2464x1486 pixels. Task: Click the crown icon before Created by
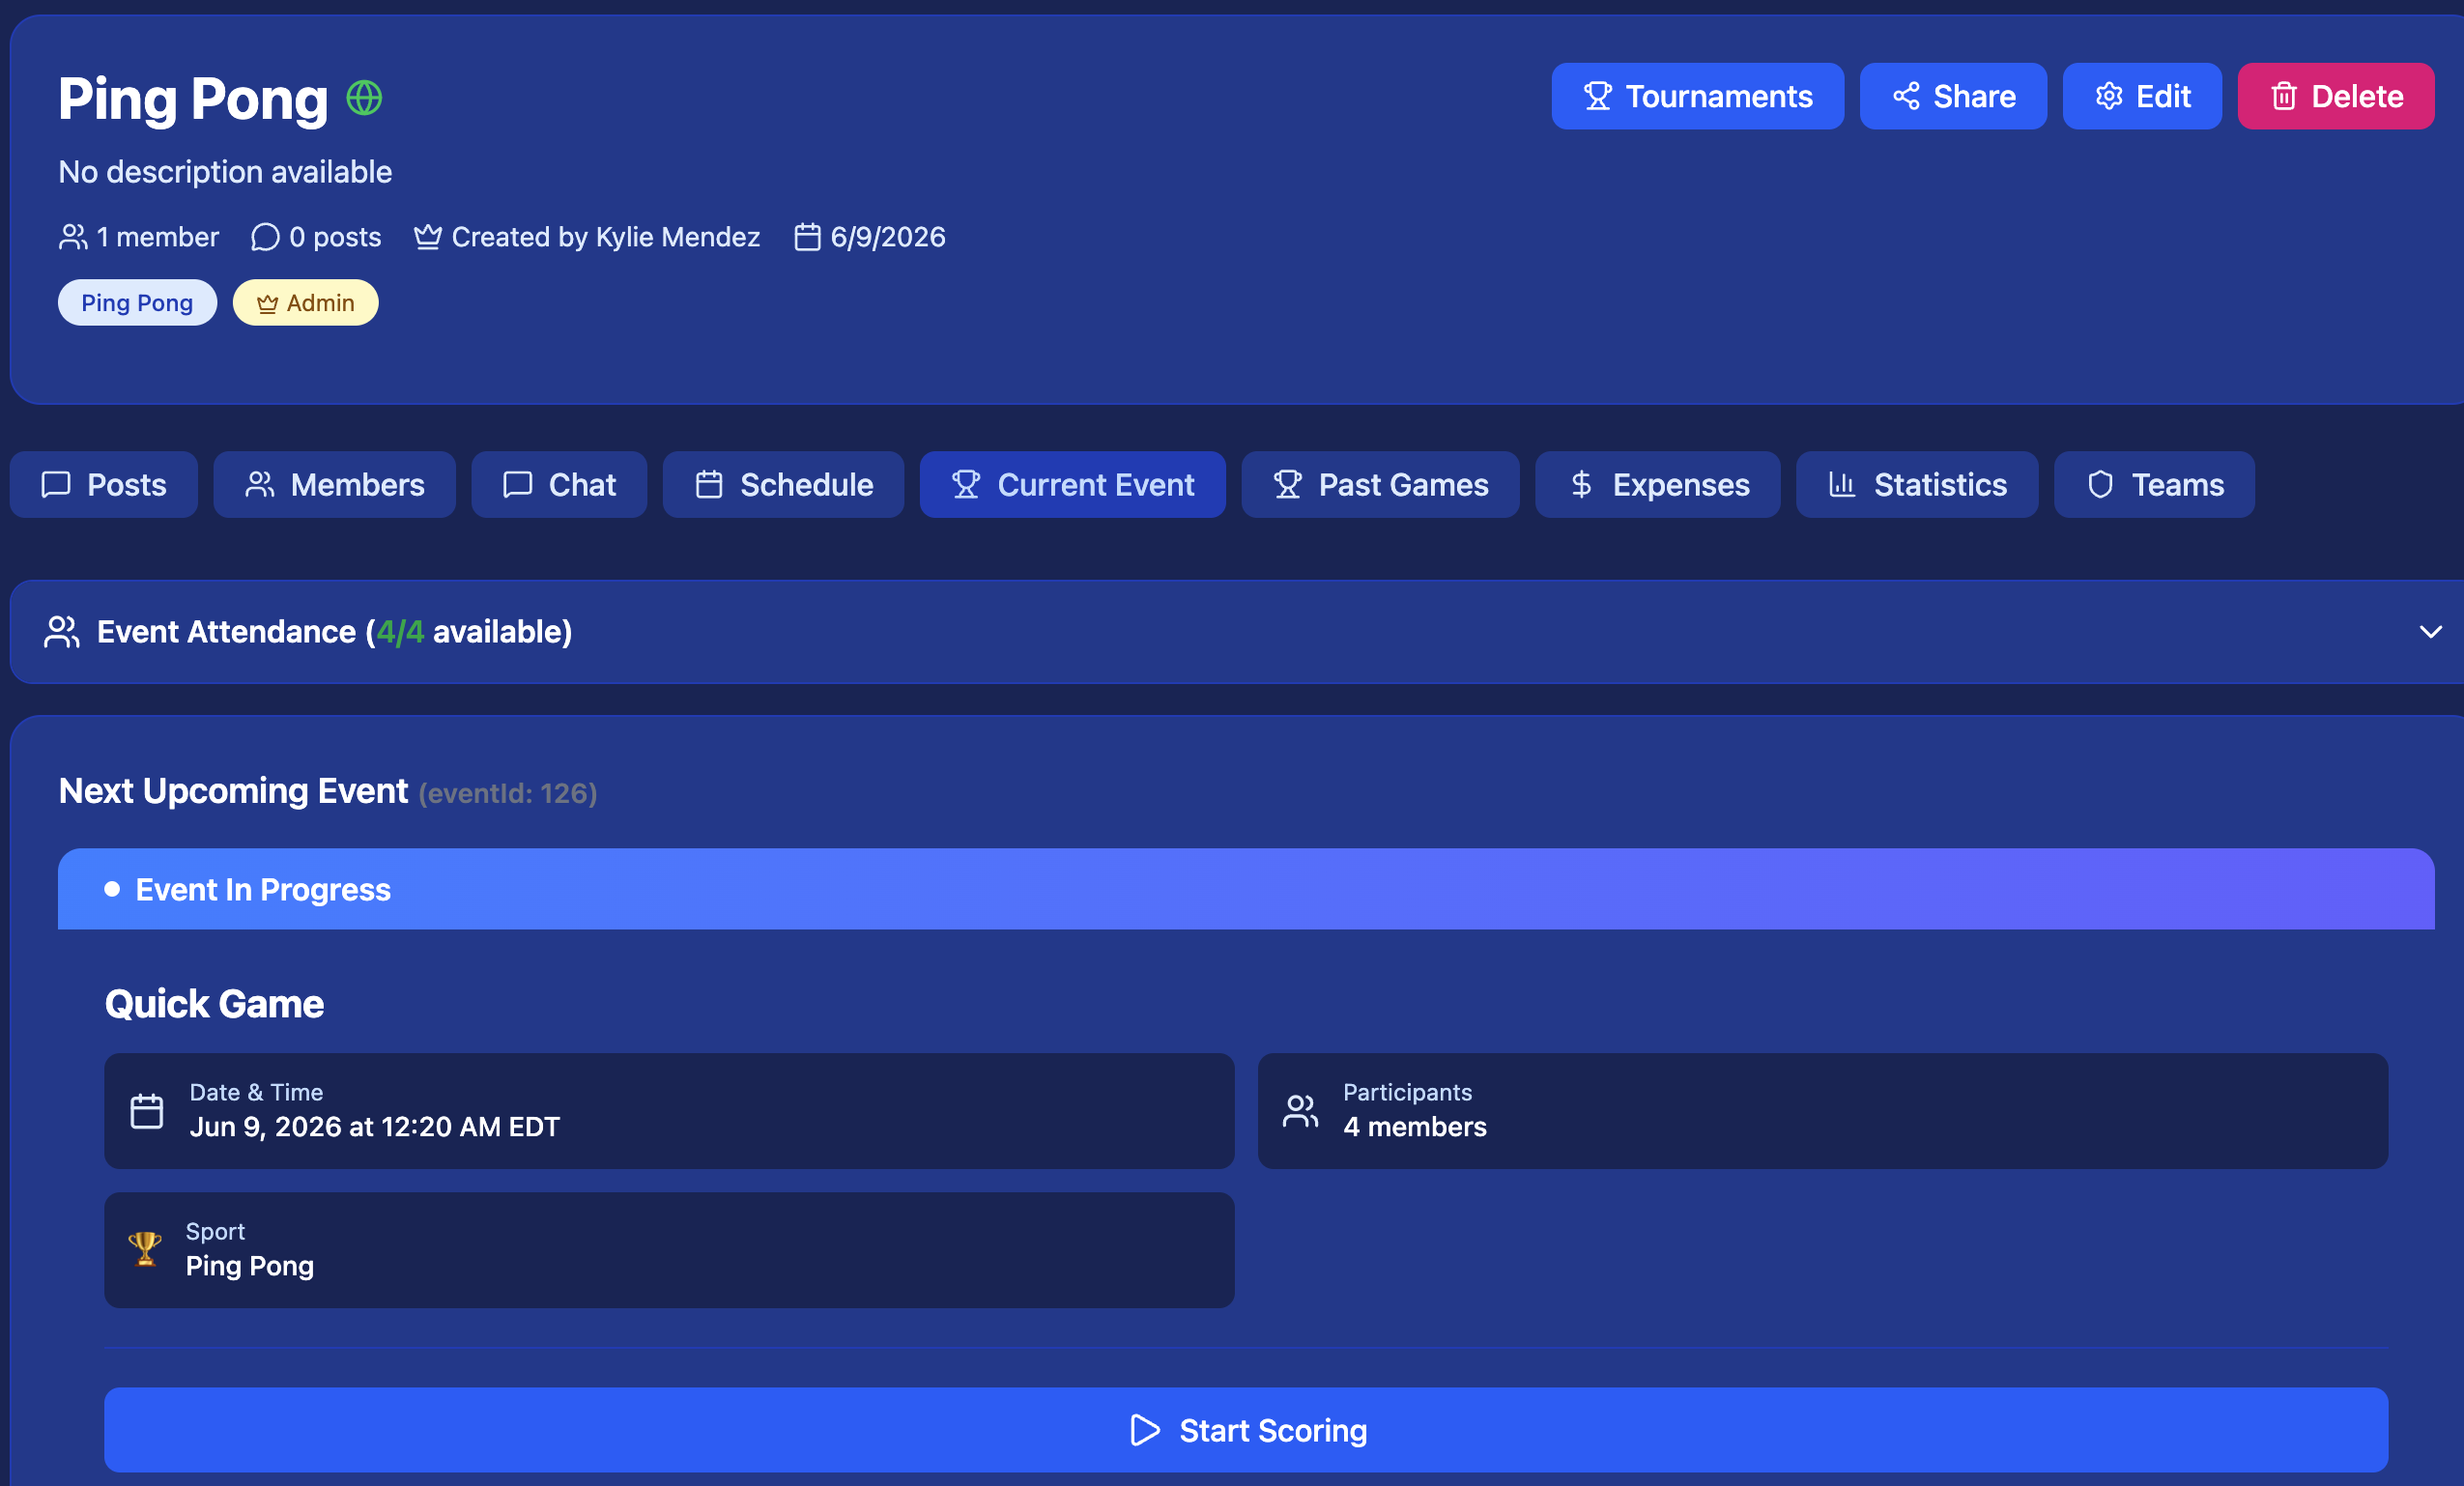(x=428, y=237)
